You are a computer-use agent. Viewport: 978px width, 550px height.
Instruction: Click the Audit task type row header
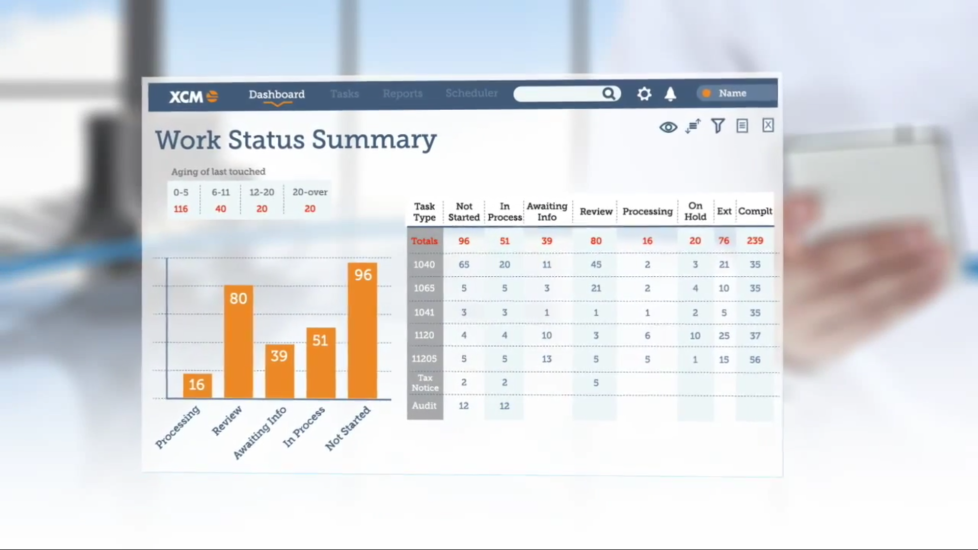pyautogui.click(x=424, y=406)
